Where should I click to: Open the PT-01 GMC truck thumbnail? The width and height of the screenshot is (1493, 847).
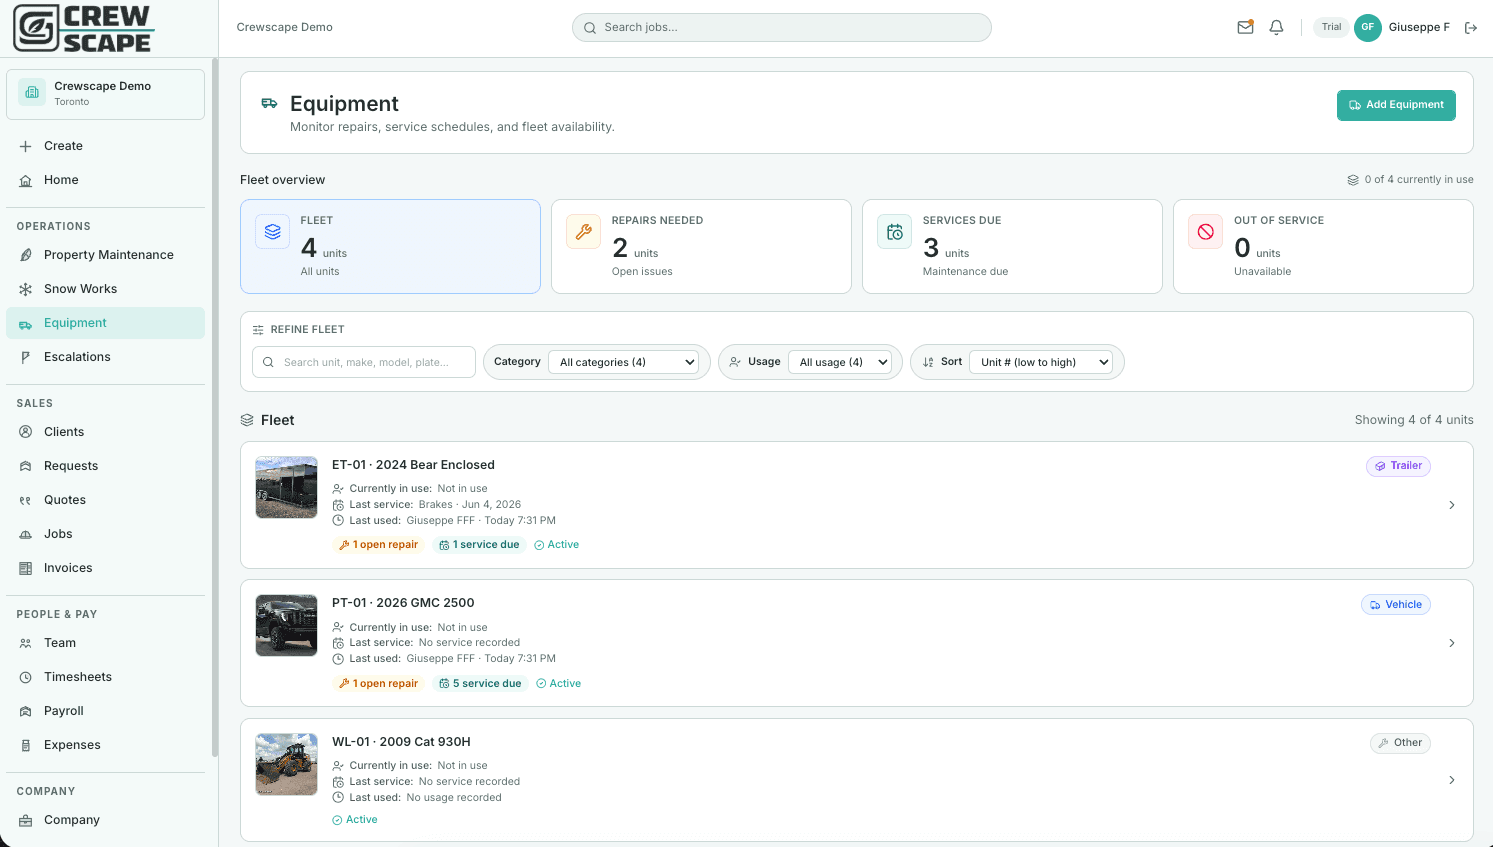pyautogui.click(x=286, y=626)
